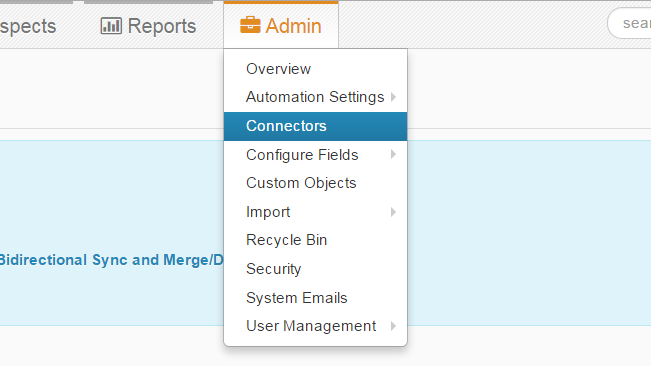Choose Connectors in the Admin menu
The width and height of the screenshot is (651, 366).
tap(315, 126)
